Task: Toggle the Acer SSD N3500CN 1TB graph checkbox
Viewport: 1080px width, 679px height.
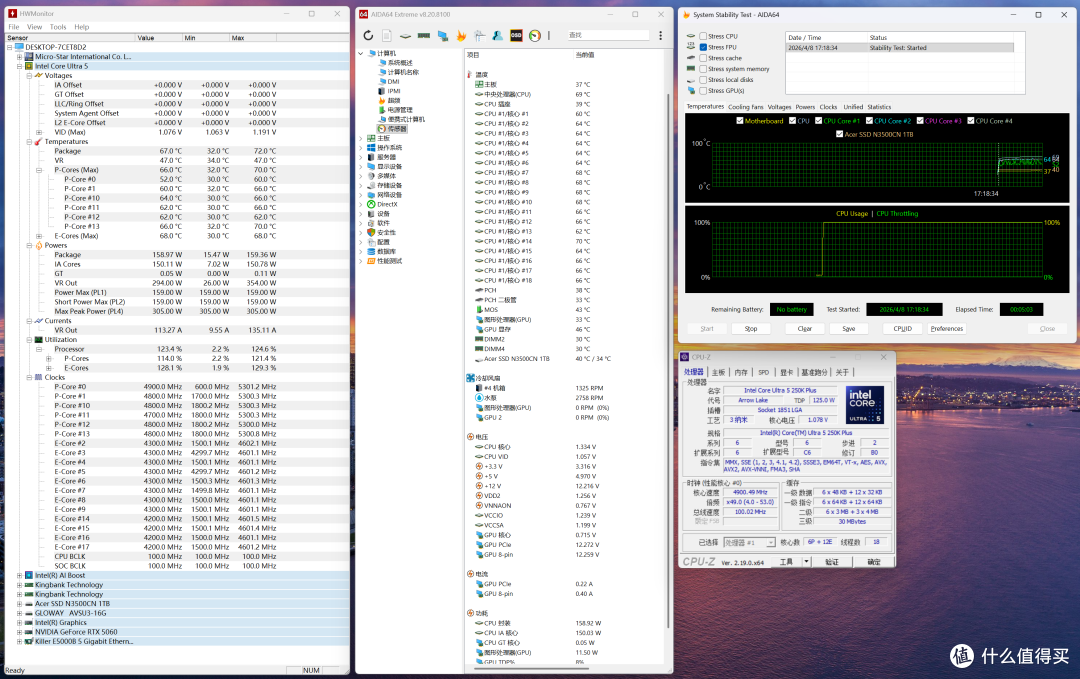Action: point(840,134)
